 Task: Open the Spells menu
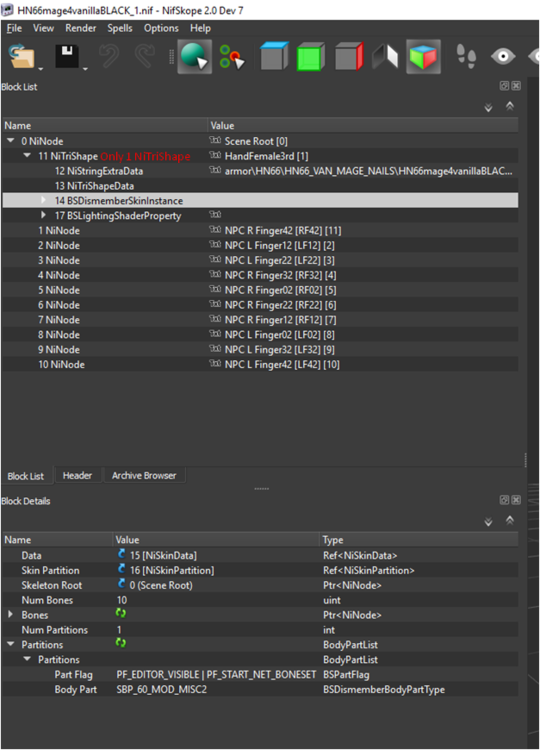click(x=120, y=28)
